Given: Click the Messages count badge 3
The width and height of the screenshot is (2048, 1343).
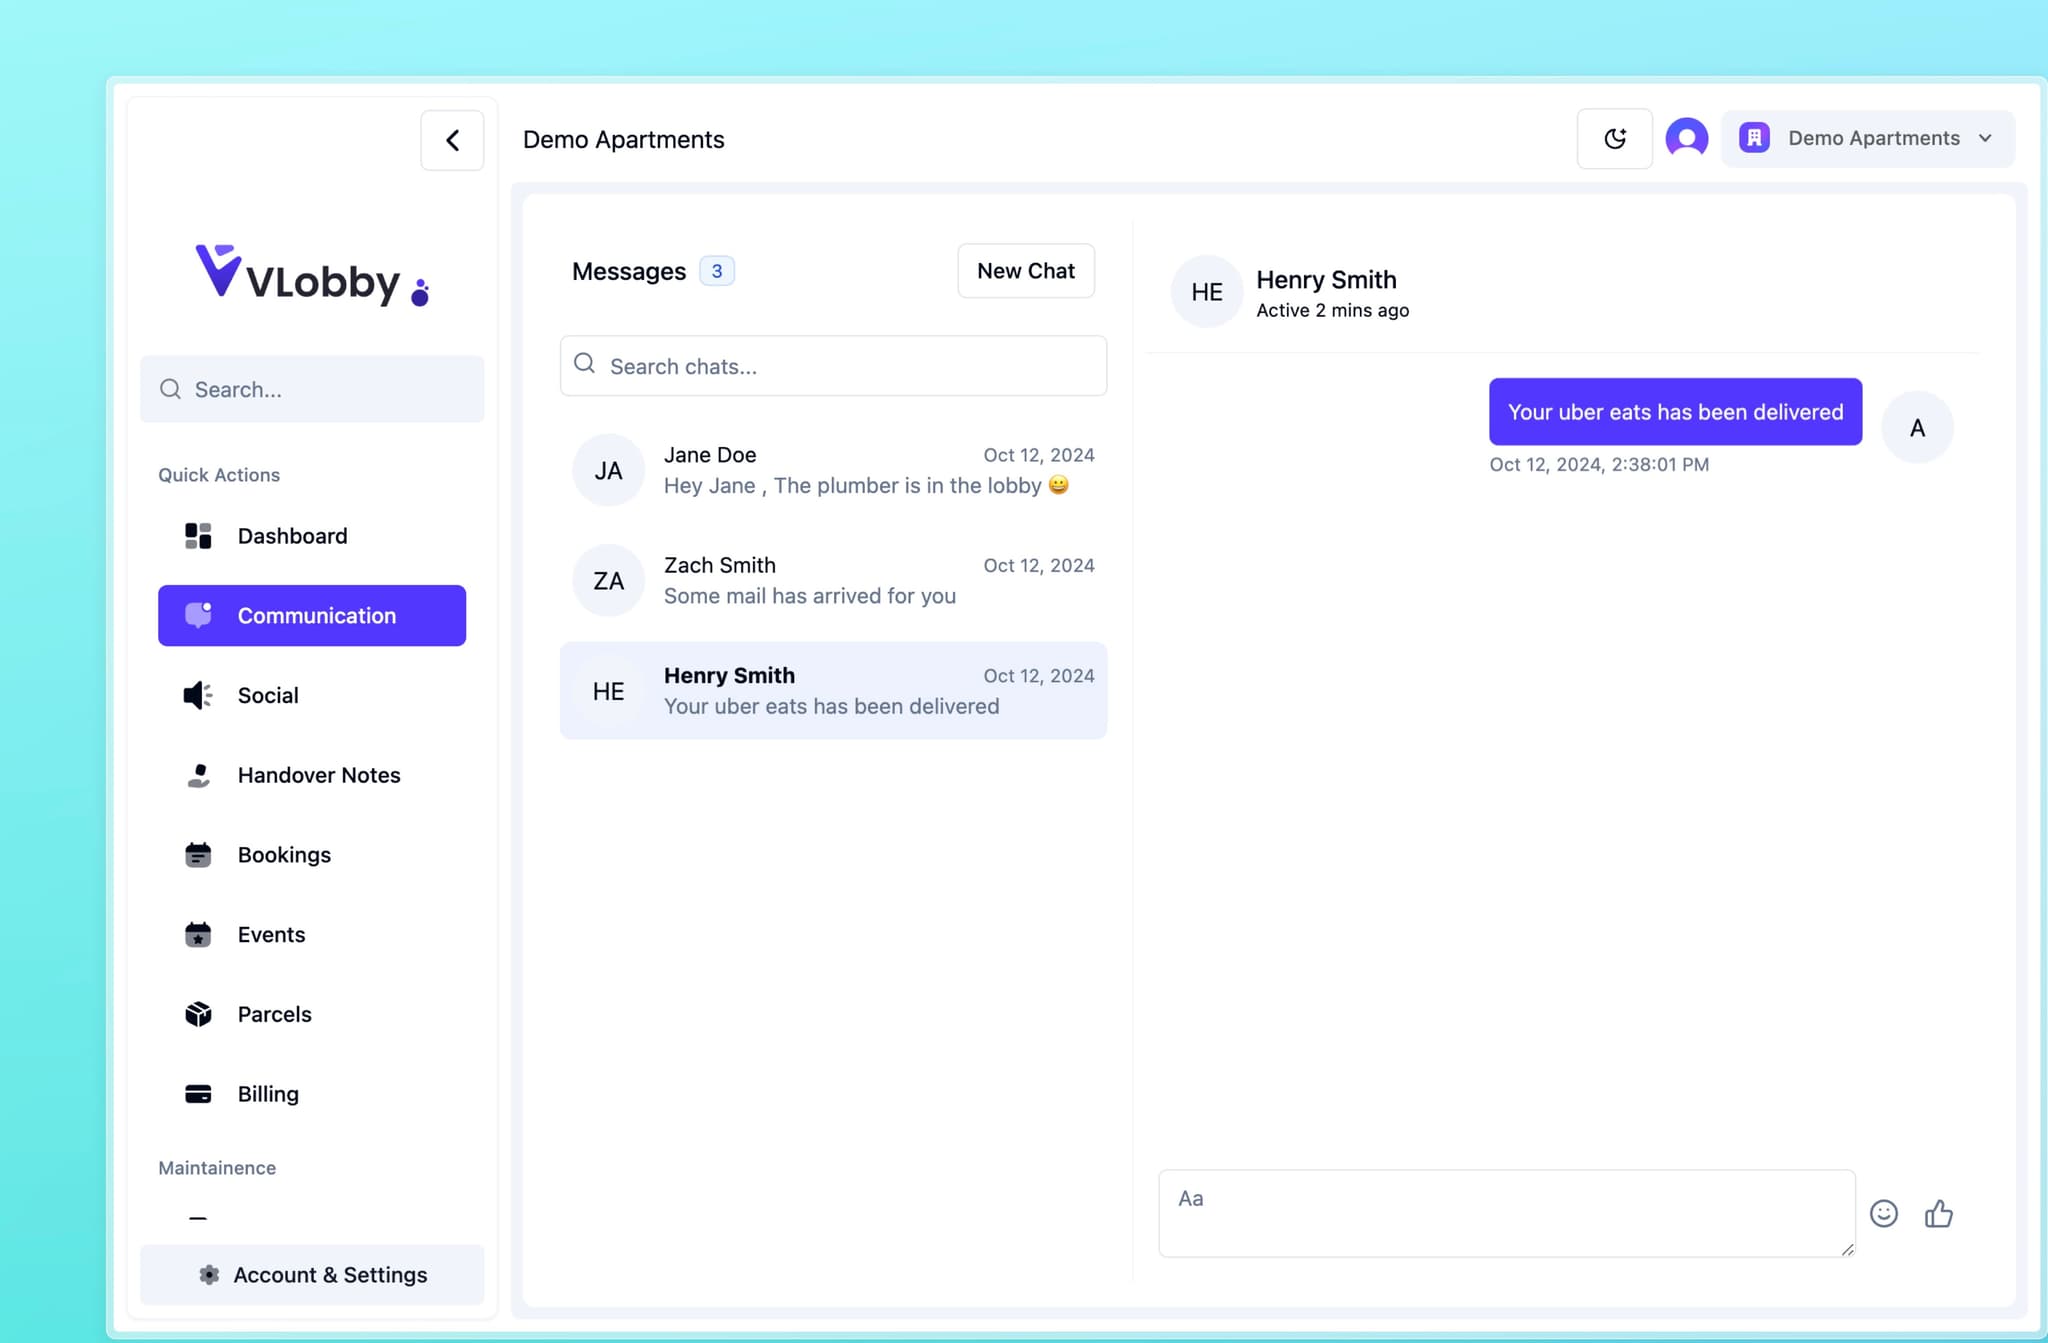Looking at the screenshot, I should [x=717, y=271].
